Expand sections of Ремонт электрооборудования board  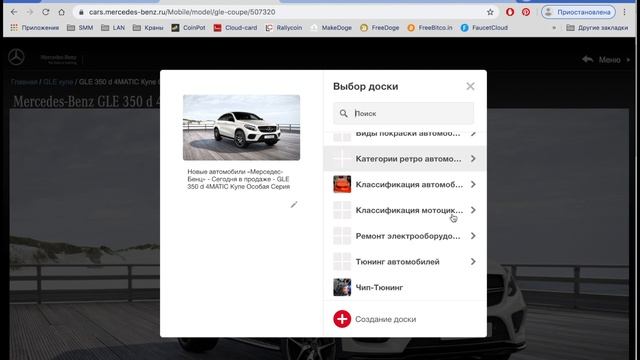[473, 236]
